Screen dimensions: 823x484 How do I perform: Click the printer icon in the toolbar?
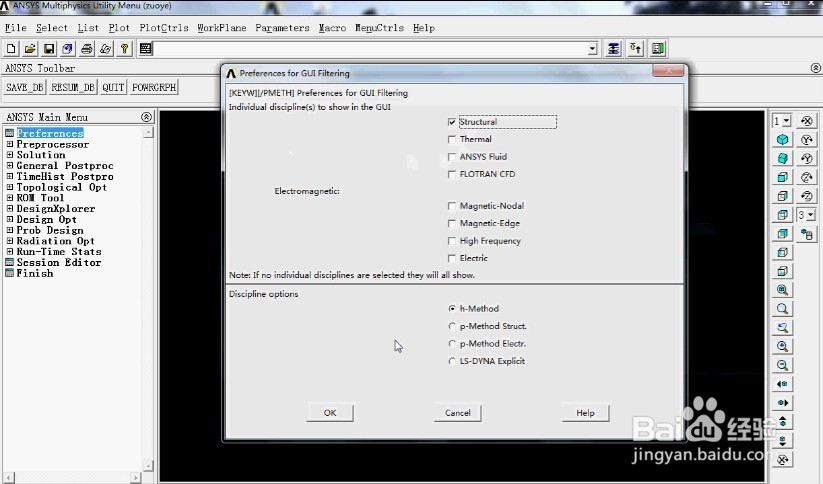[87, 49]
